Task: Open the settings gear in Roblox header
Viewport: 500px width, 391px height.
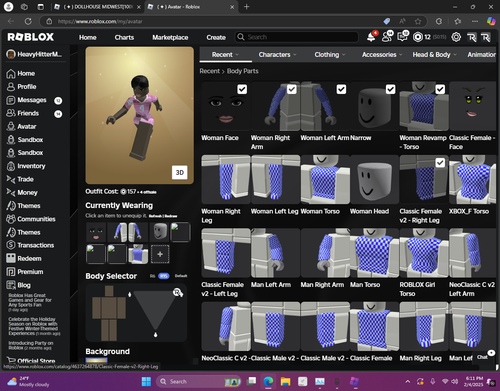Action: click(456, 37)
